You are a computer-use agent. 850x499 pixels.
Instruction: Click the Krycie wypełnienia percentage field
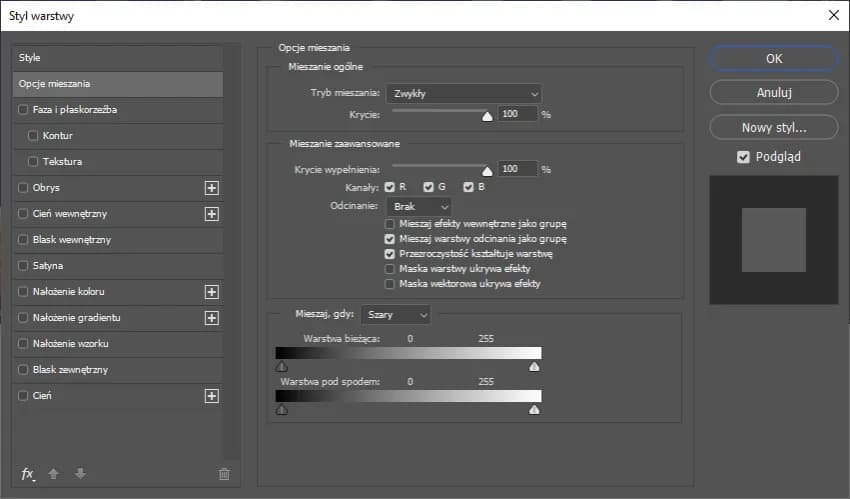pos(517,169)
